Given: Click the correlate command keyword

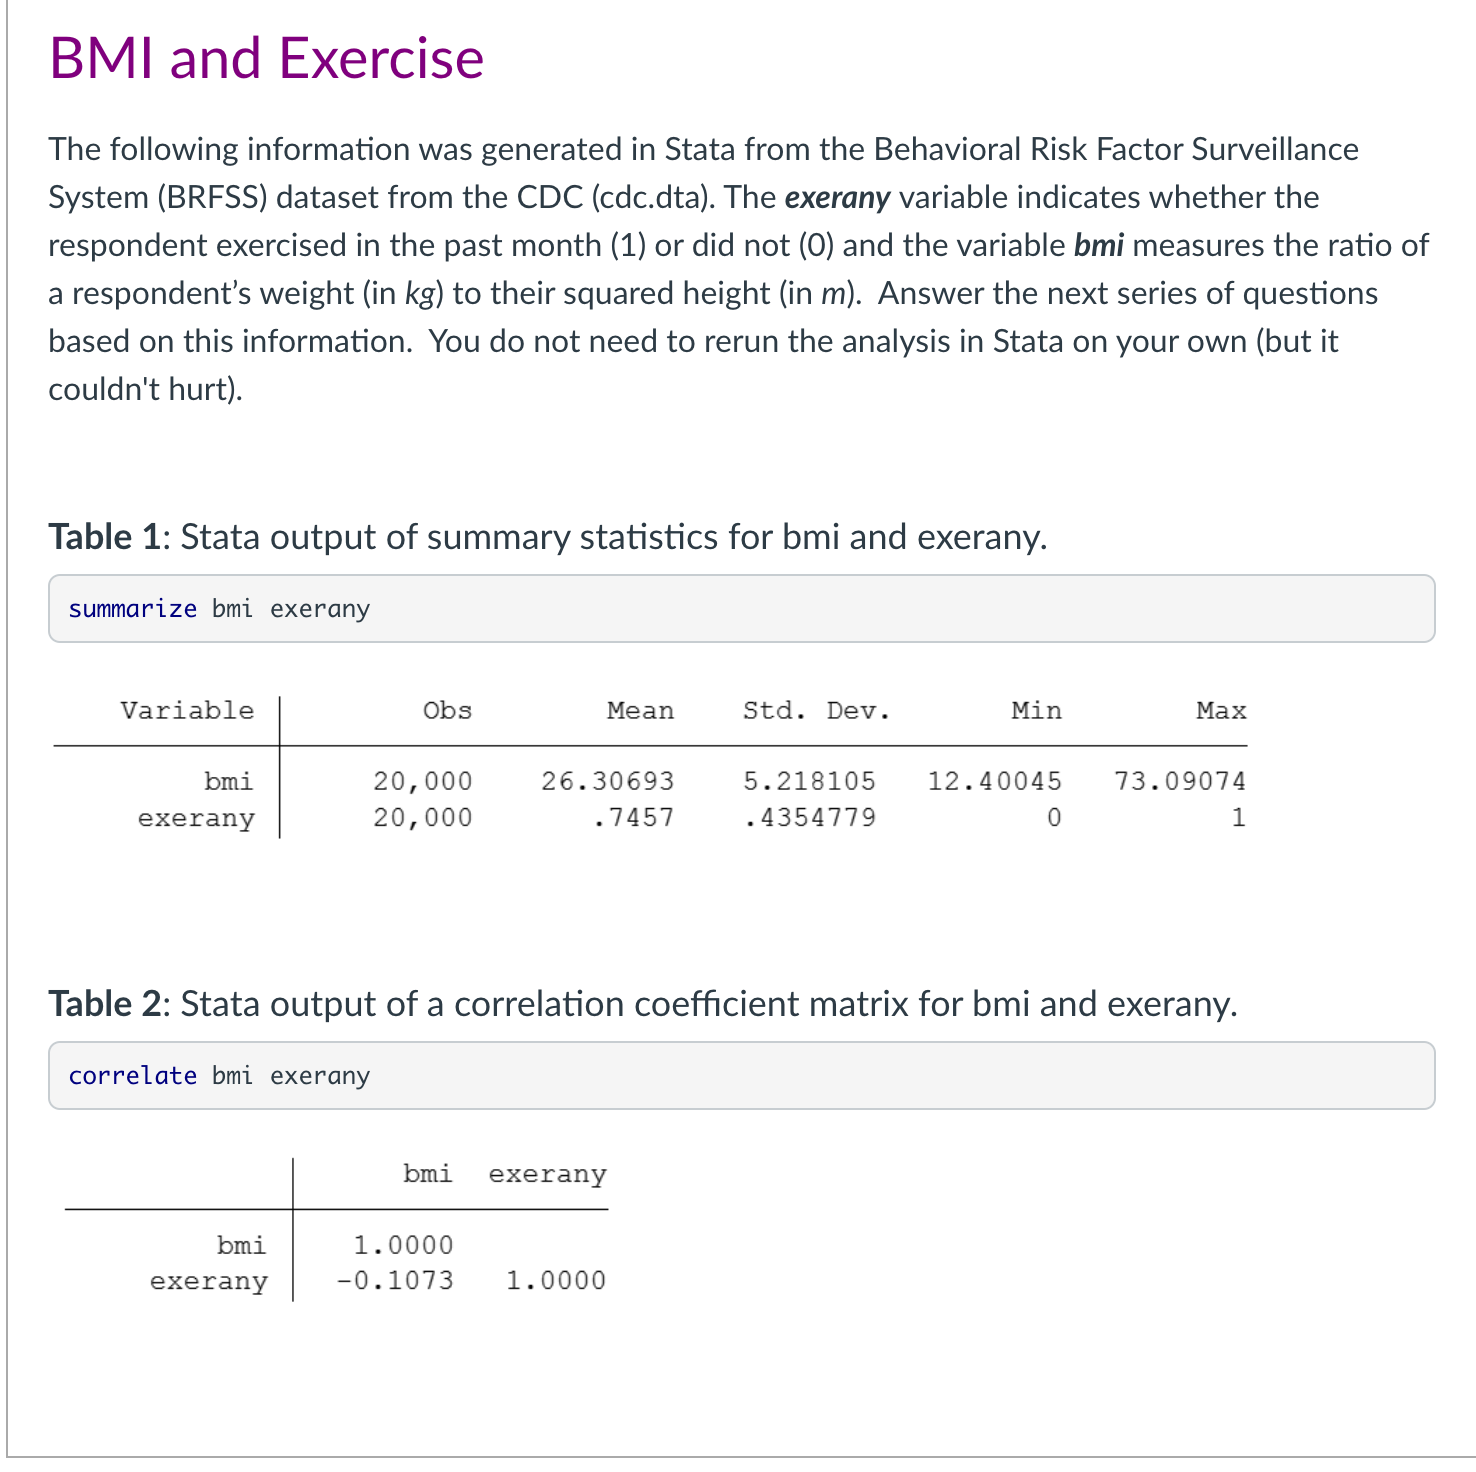Looking at the screenshot, I should click(x=132, y=1076).
